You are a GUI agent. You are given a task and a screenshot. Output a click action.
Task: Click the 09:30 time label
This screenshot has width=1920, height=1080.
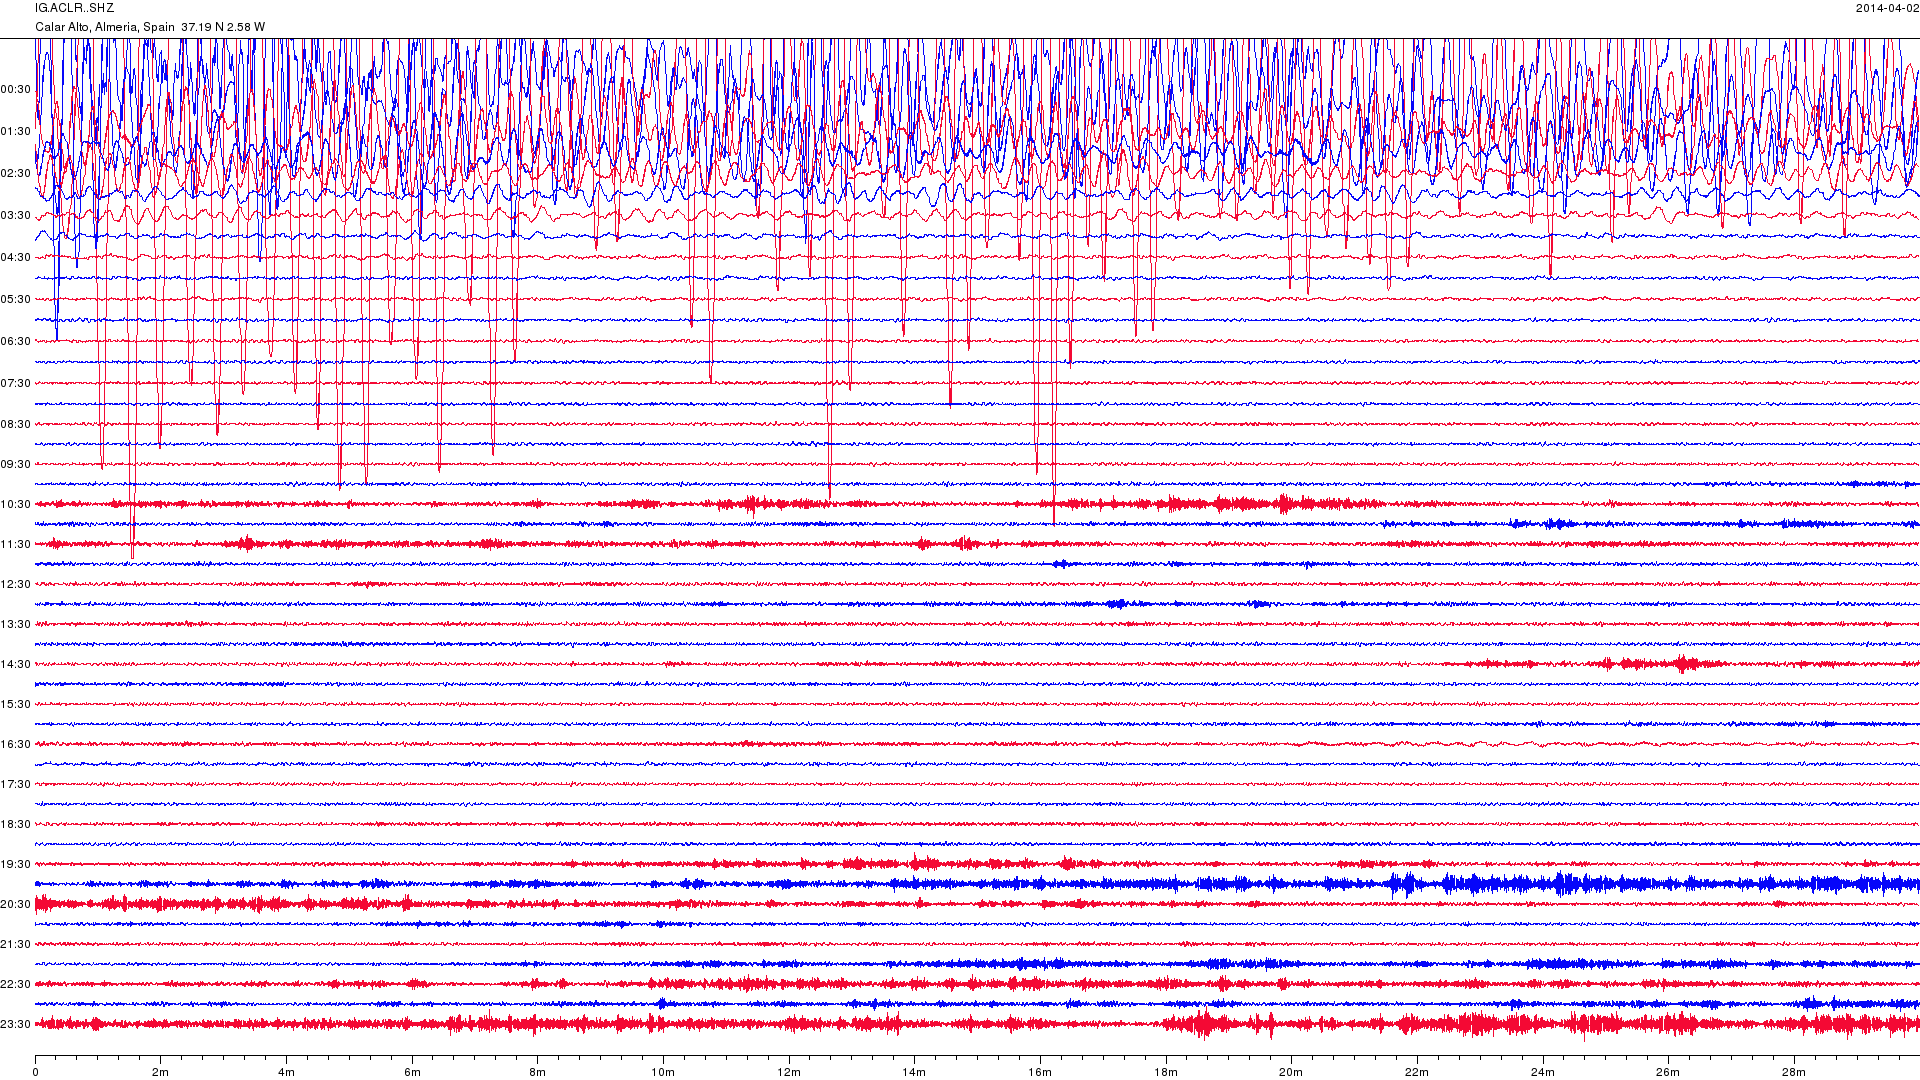pyautogui.click(x=16, y=465)
